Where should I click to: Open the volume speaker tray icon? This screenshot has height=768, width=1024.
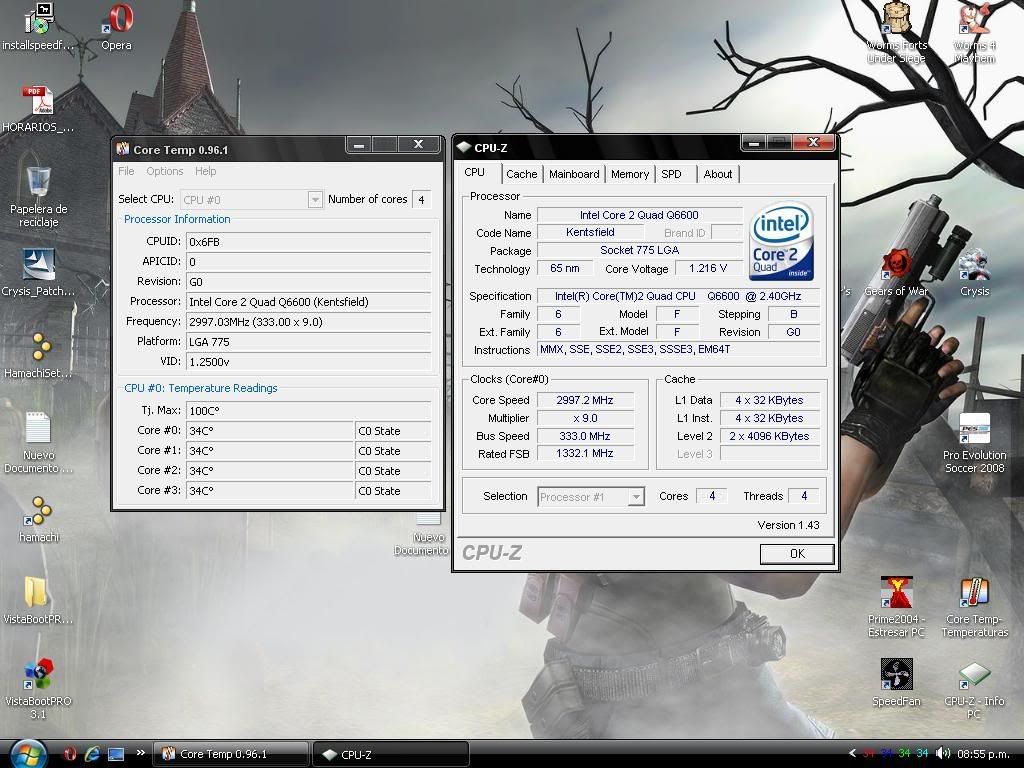point(943,754)
